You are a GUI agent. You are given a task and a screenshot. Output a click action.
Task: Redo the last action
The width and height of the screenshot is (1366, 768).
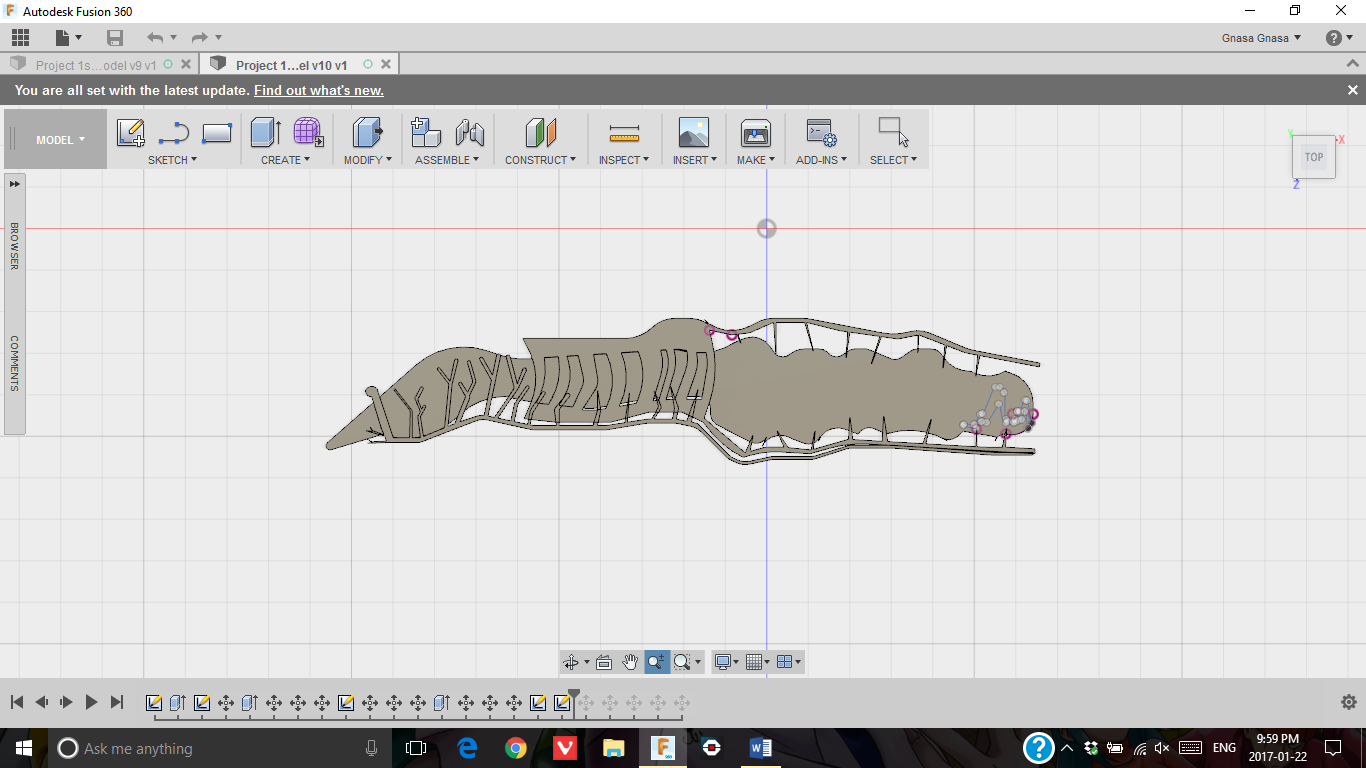pos(200,38)
